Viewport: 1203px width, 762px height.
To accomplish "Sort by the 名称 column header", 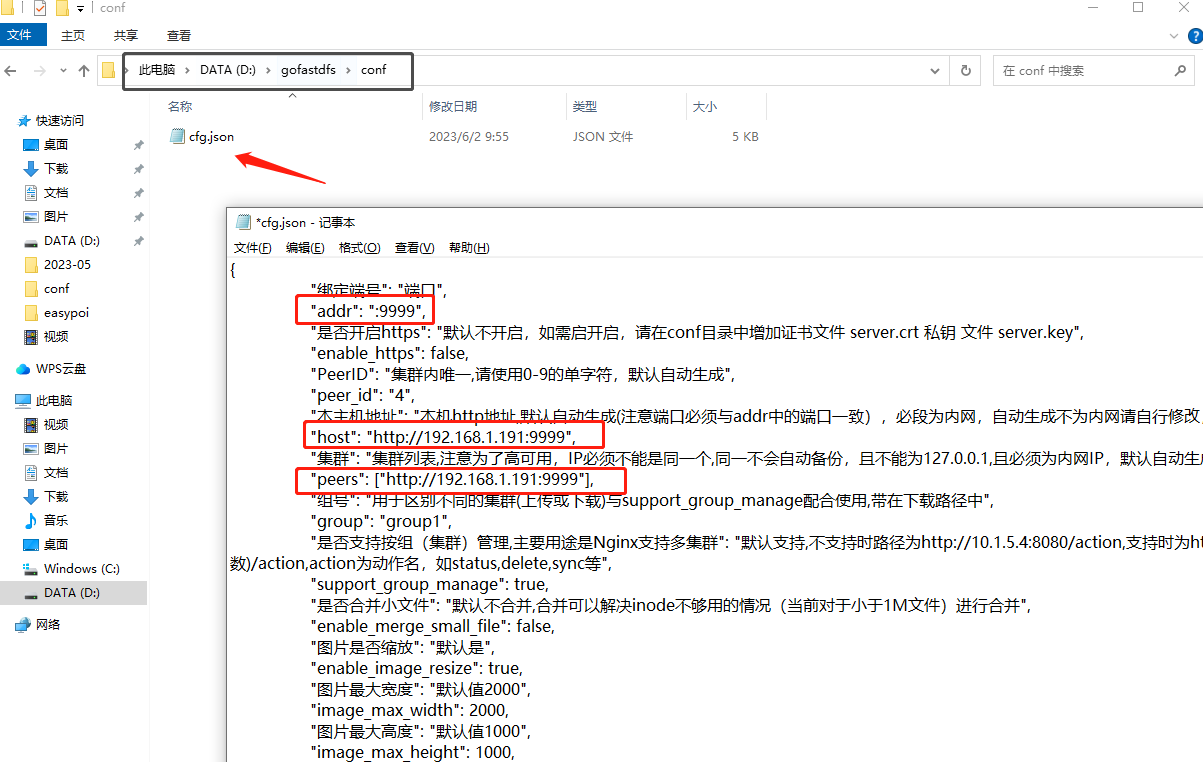I will [x=180, y=106].
